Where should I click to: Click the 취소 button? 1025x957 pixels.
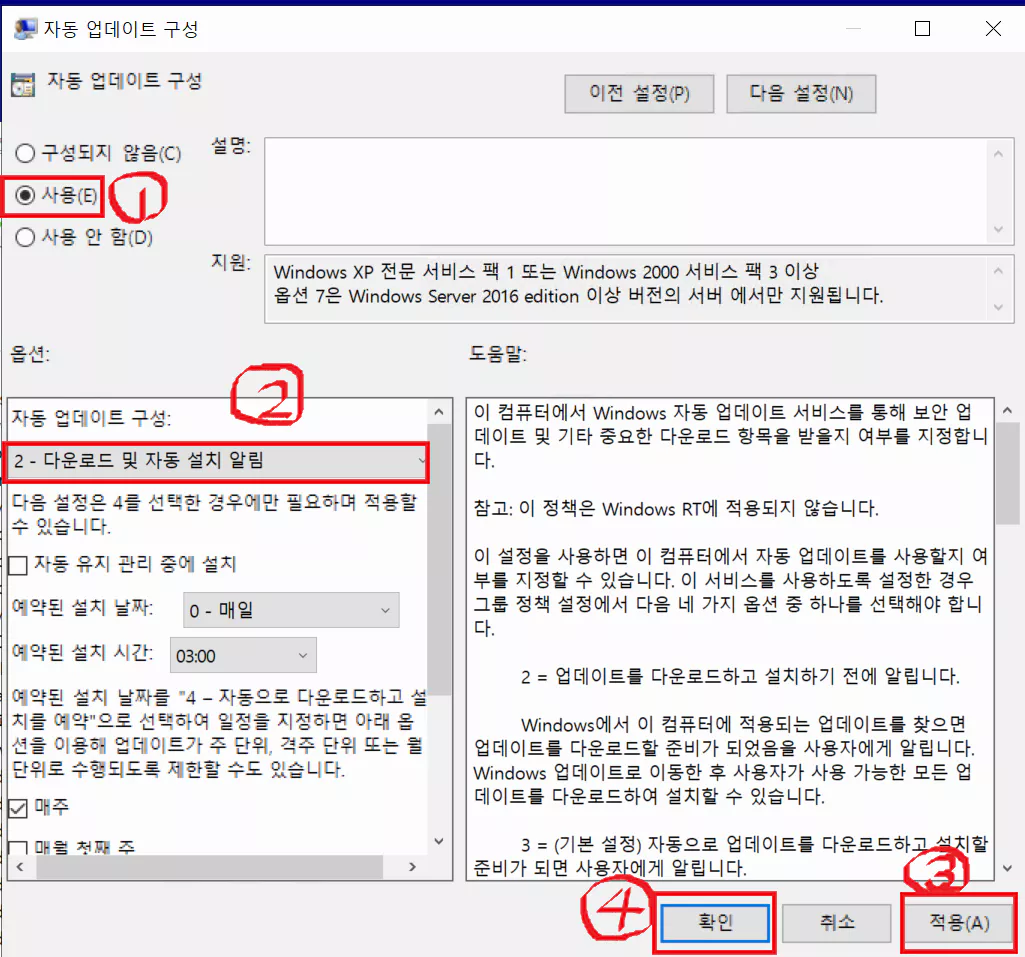coord(836,923)
